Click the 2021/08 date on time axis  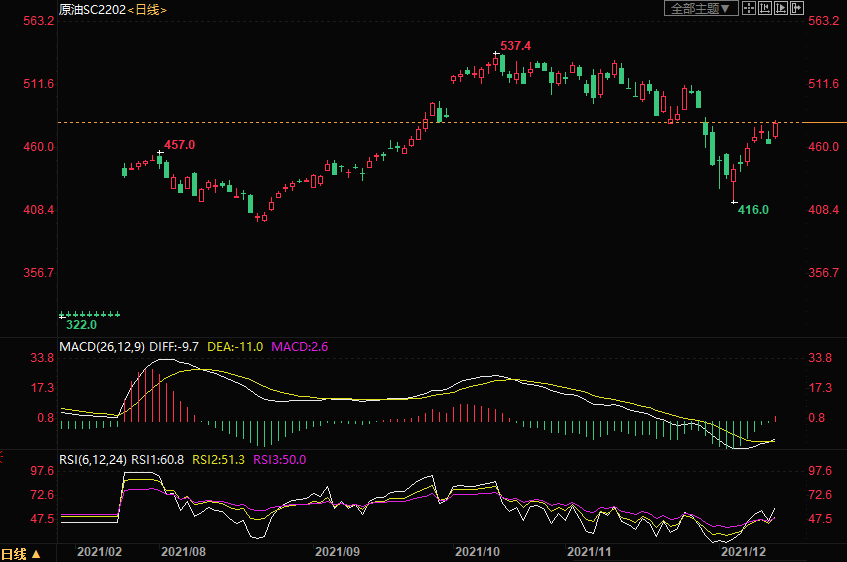(183, 551)
